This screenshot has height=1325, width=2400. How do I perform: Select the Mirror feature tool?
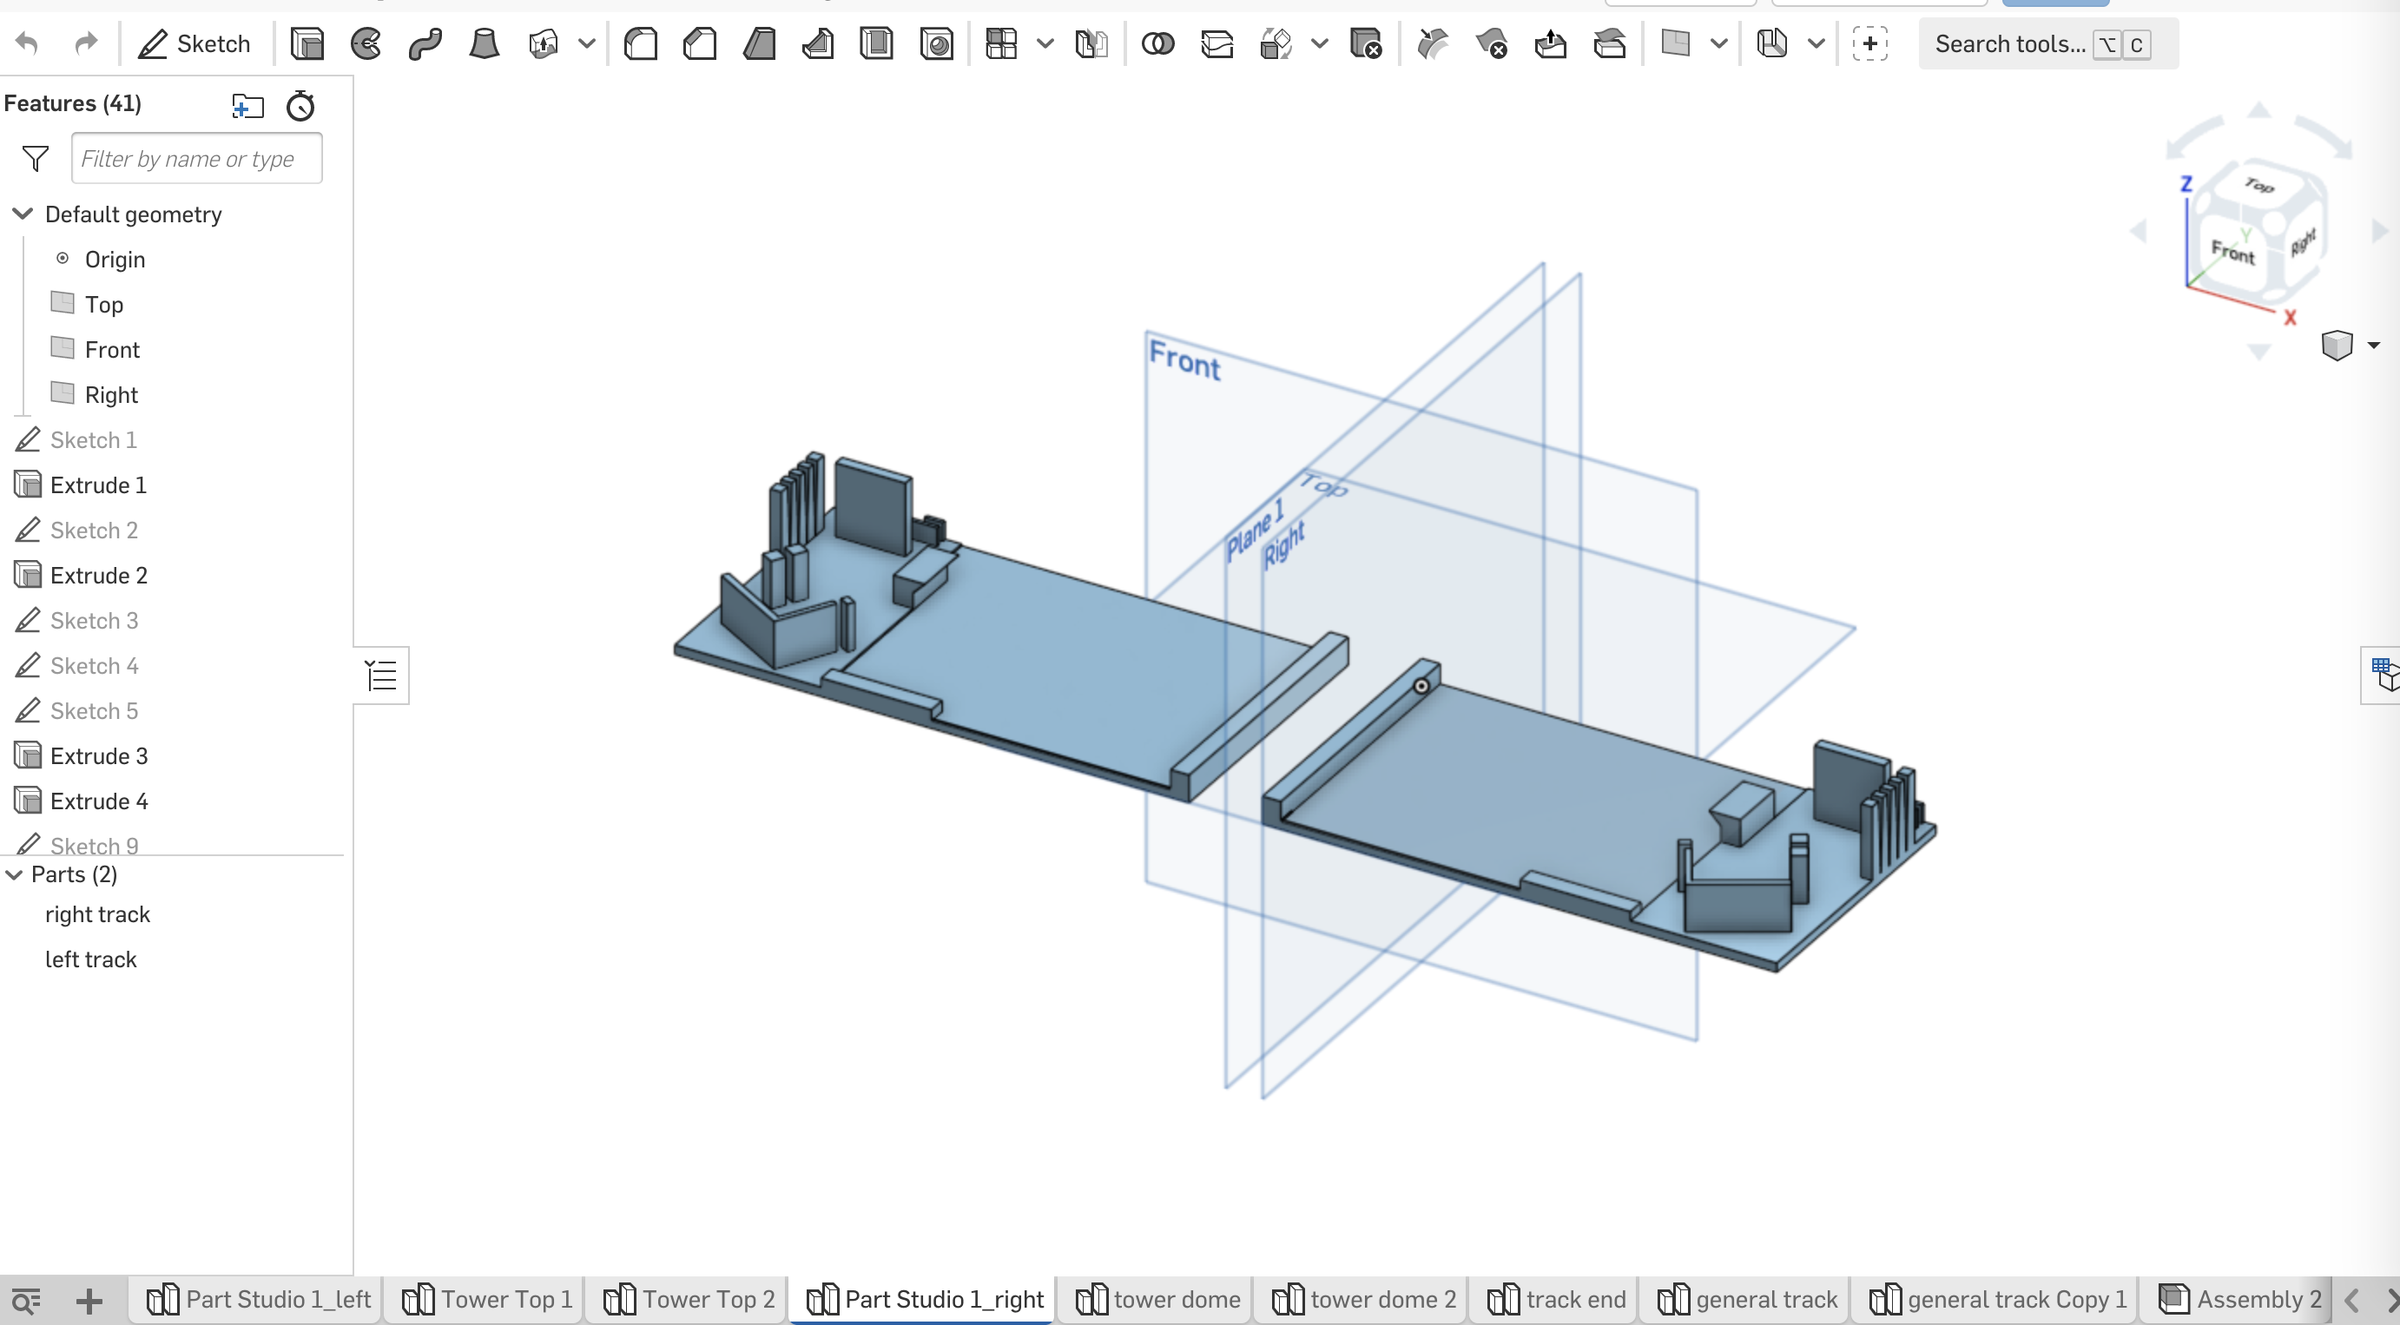point(1092,44)
